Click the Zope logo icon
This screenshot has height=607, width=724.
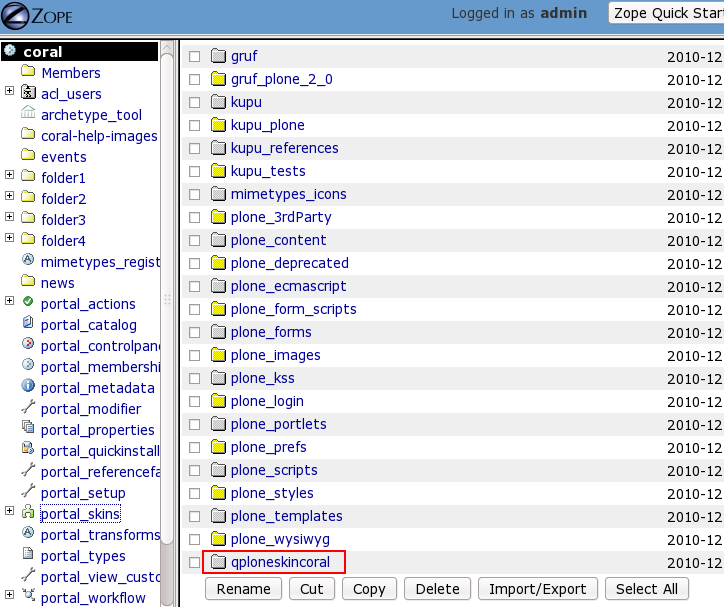point(15,16)
